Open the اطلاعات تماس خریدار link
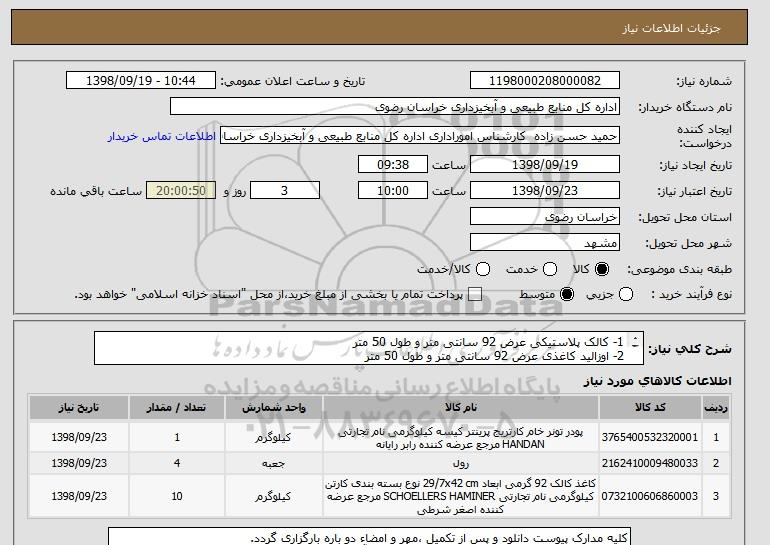The height and width of the screenshot is (545, 770). coord(162,136)
